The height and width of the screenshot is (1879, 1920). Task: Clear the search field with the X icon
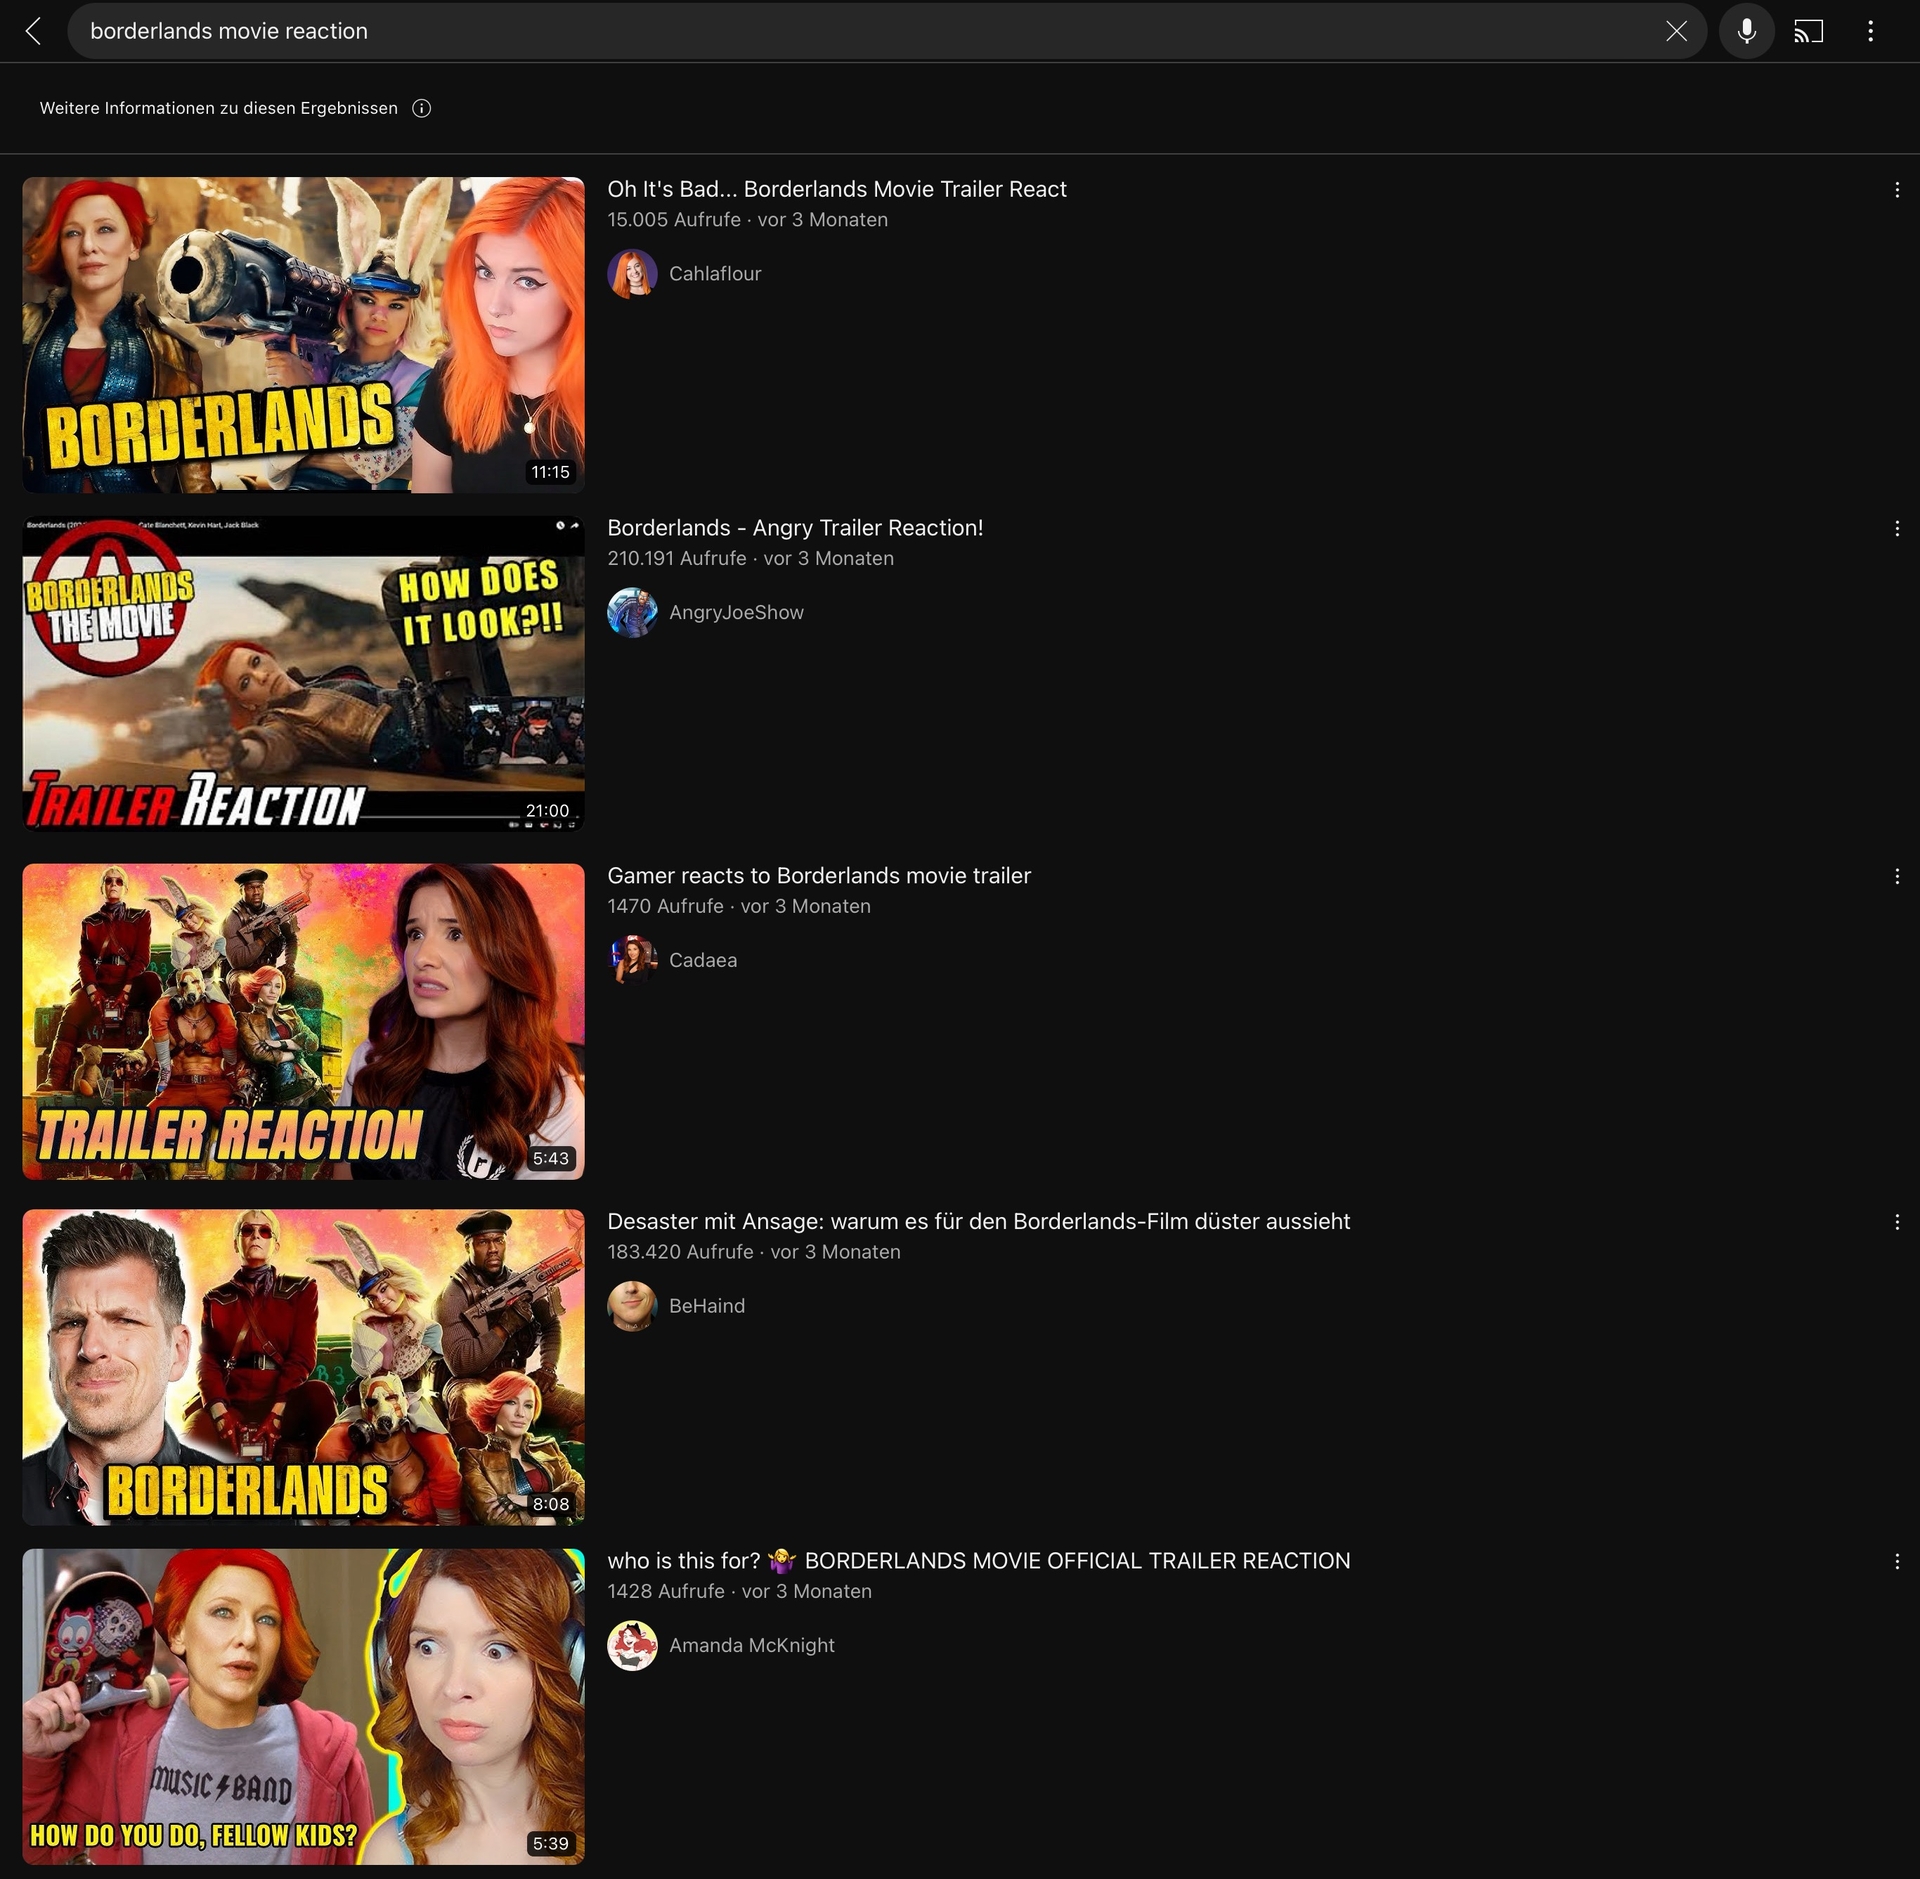pos(1676,31)
